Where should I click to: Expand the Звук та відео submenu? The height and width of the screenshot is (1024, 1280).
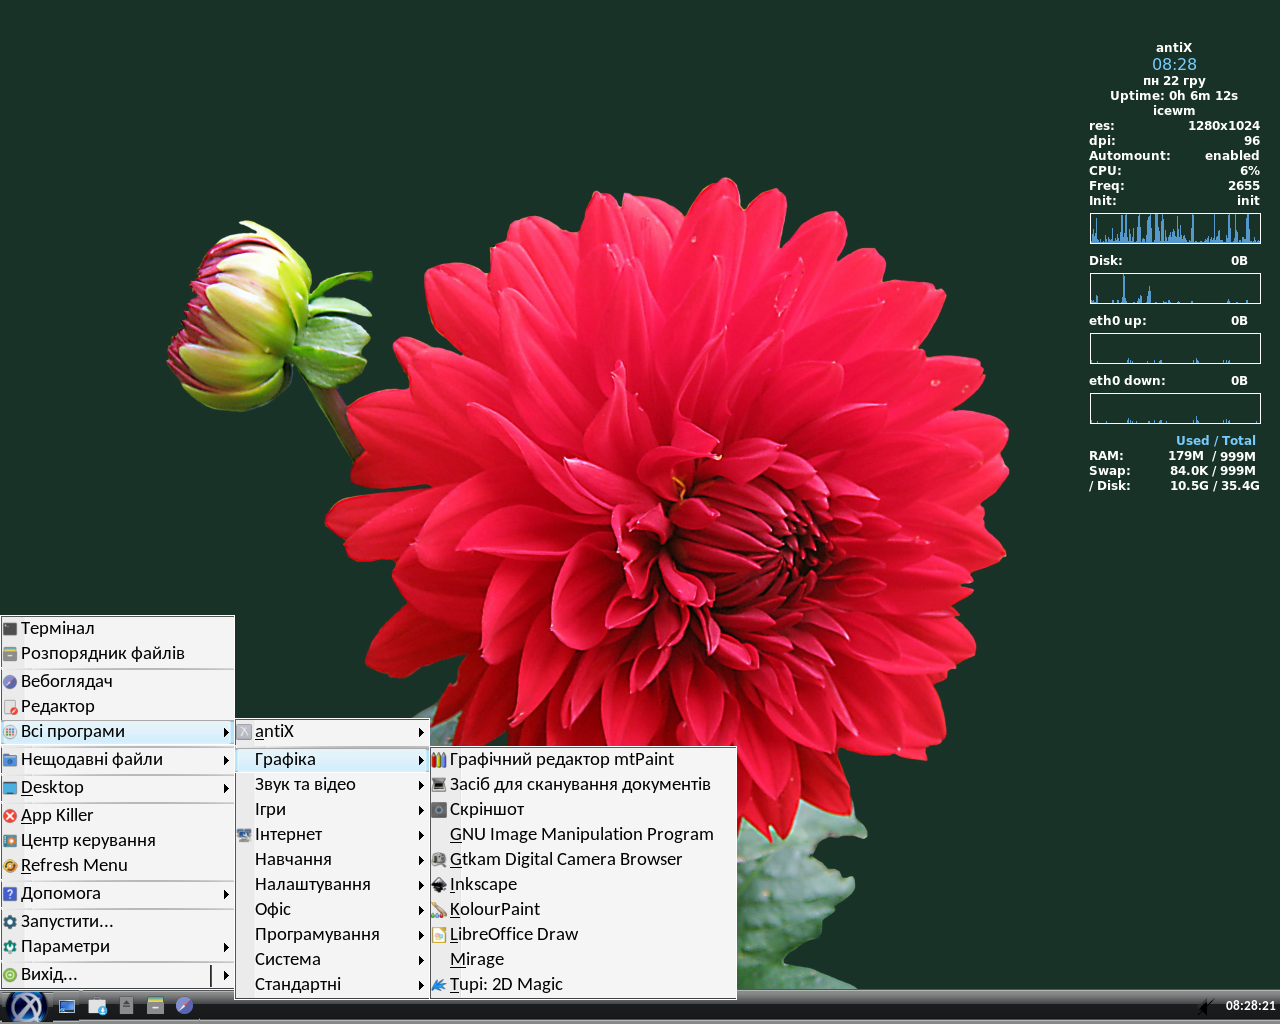pos(305,785)
